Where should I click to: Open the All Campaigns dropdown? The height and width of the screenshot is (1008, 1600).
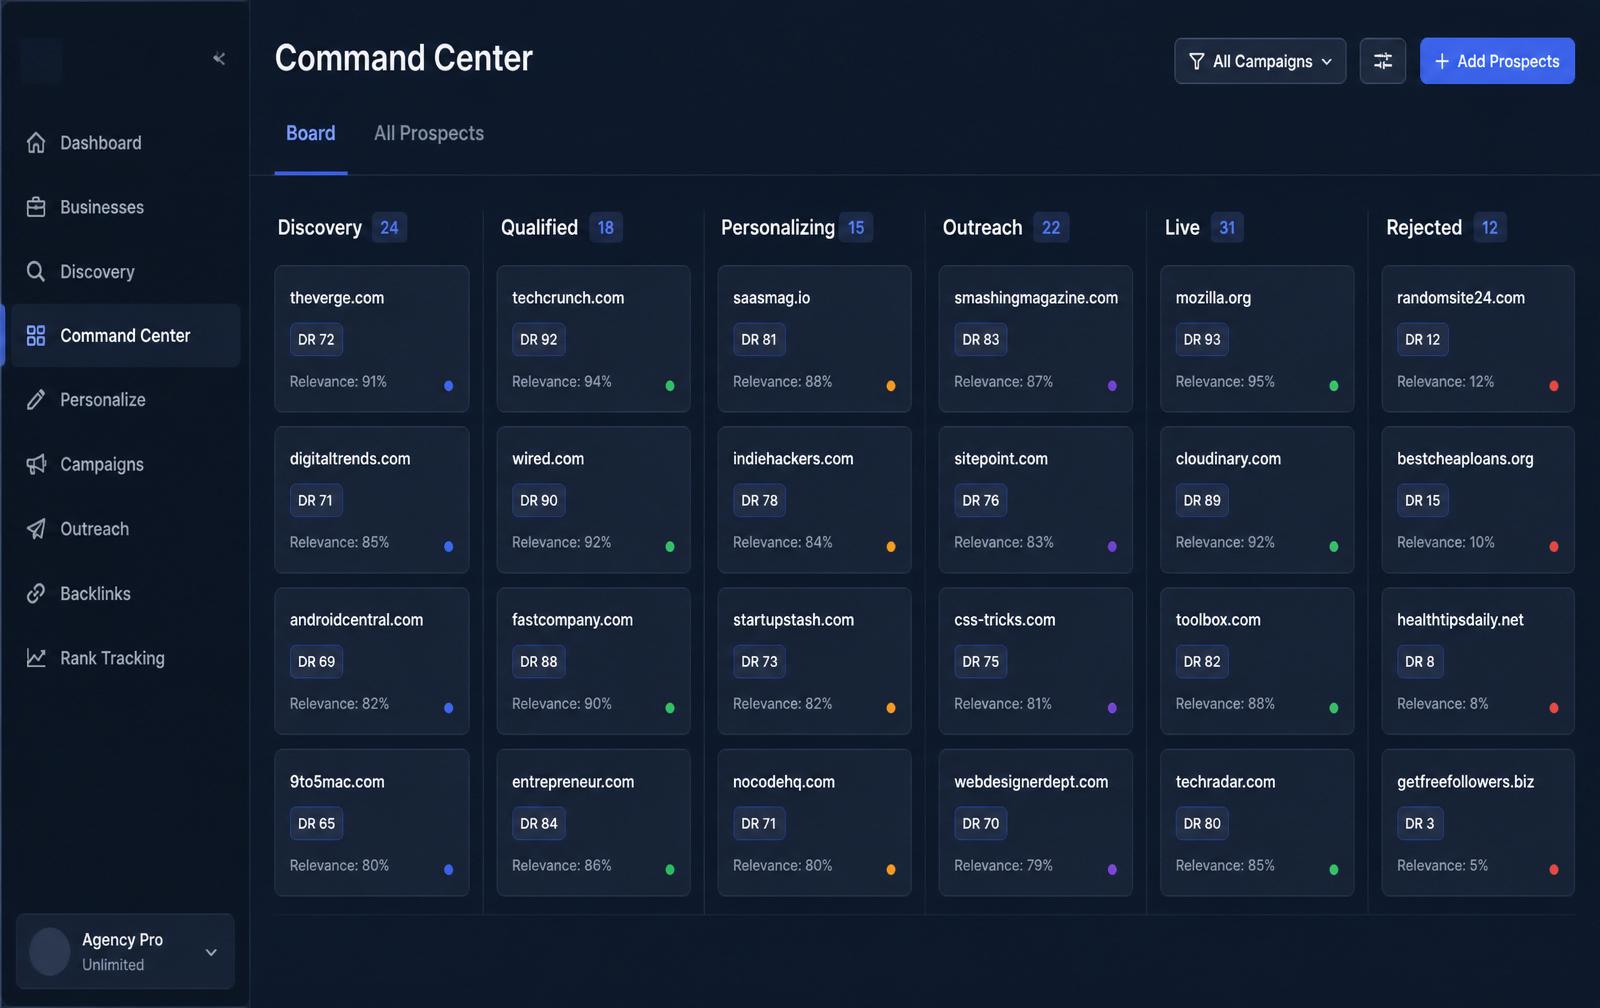point(1260,61)
